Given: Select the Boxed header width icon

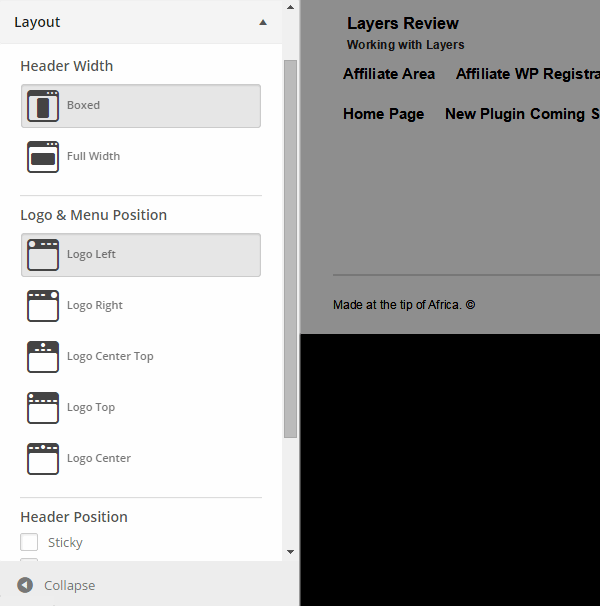Looking at the screenshot, I should [43, 106].
